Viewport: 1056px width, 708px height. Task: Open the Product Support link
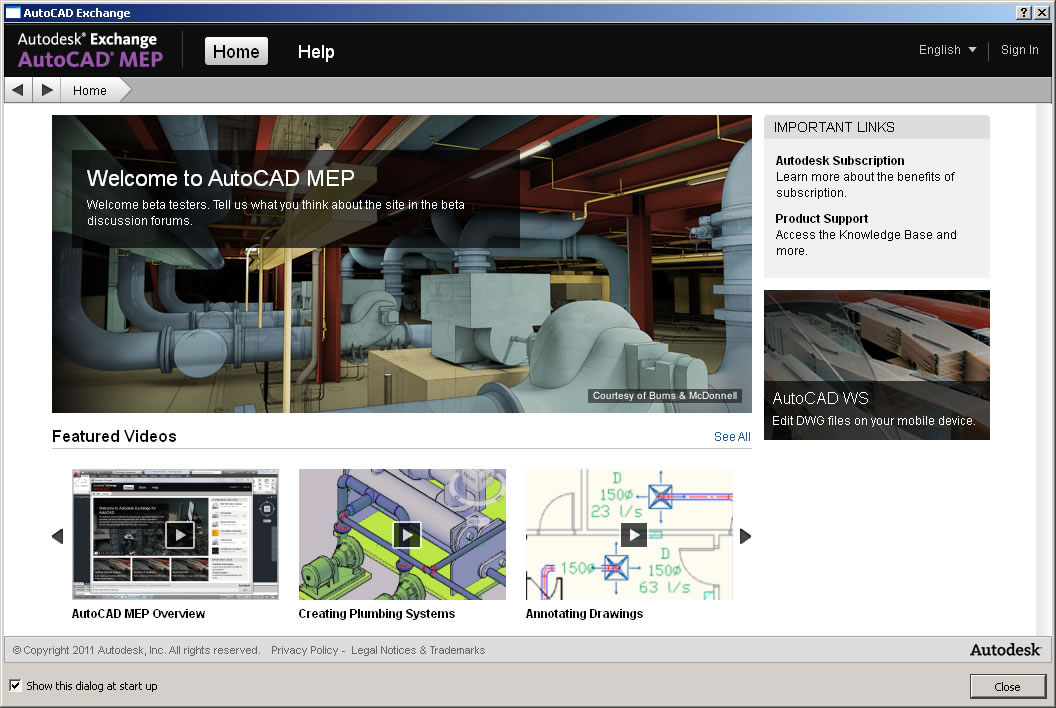(821, 218)
